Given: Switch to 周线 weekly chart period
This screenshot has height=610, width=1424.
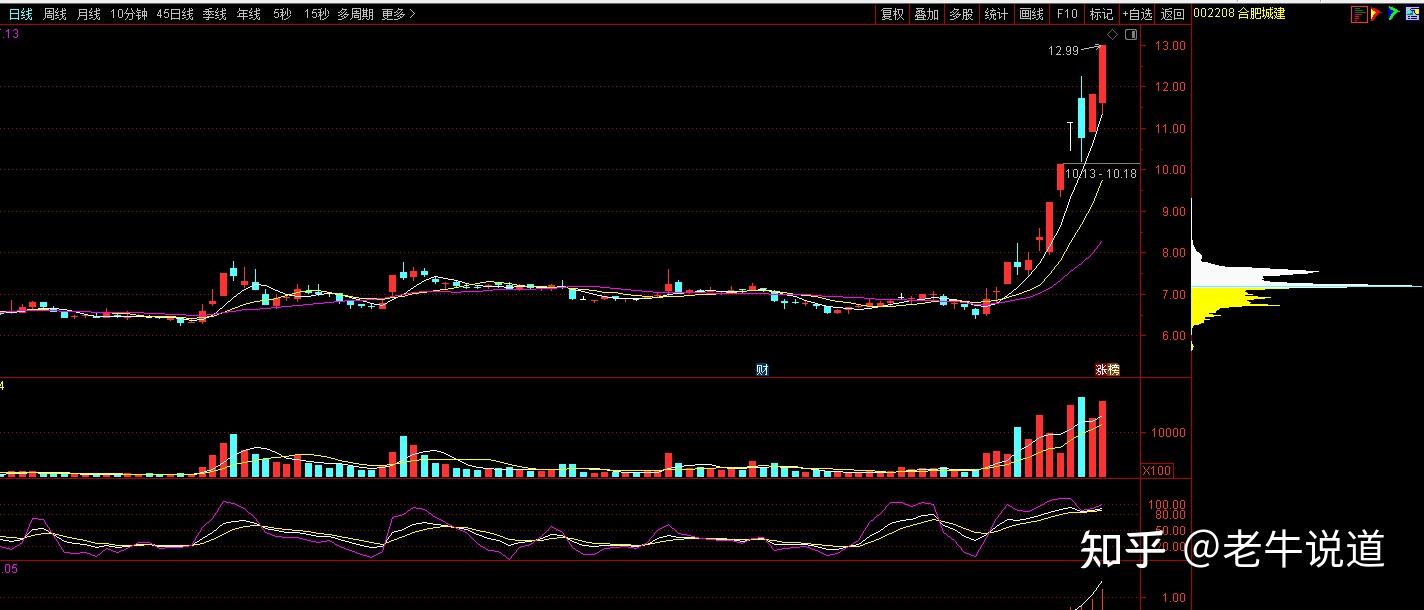Looking at the screenshot, I should pos(55,14).
